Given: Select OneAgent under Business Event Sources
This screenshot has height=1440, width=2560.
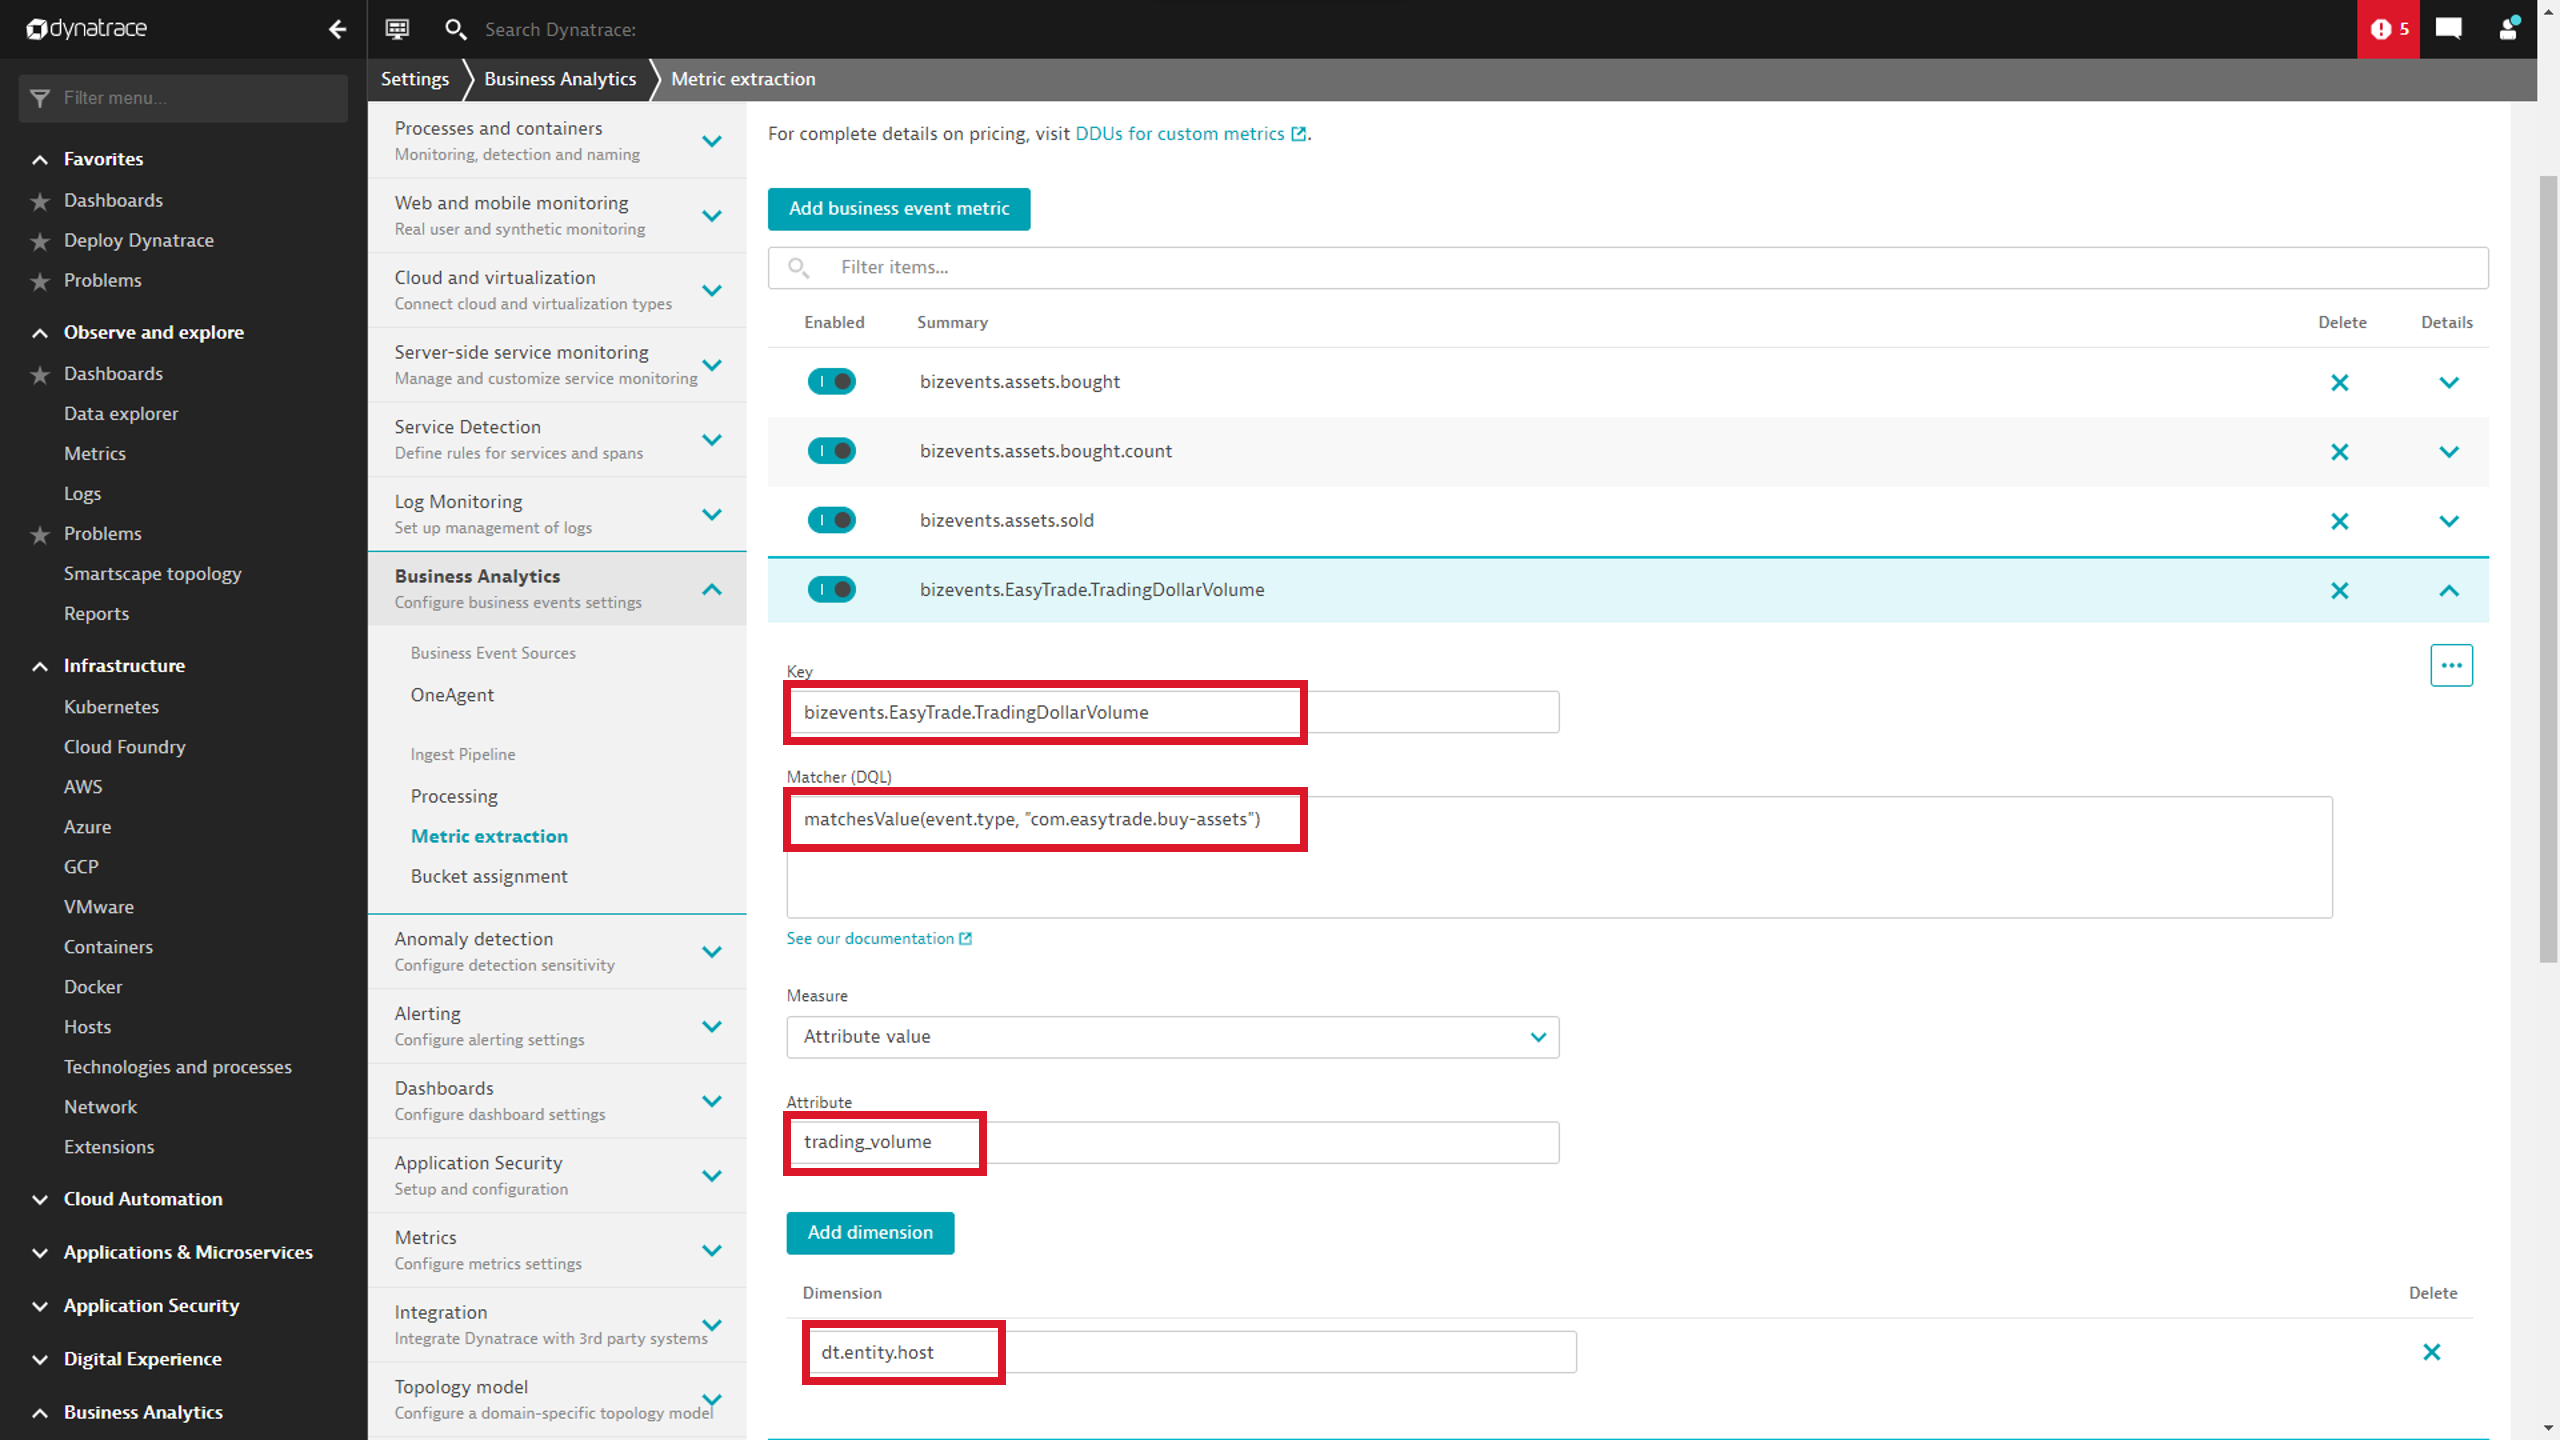Looking at the screenshot, I should [x=452, y=695].
